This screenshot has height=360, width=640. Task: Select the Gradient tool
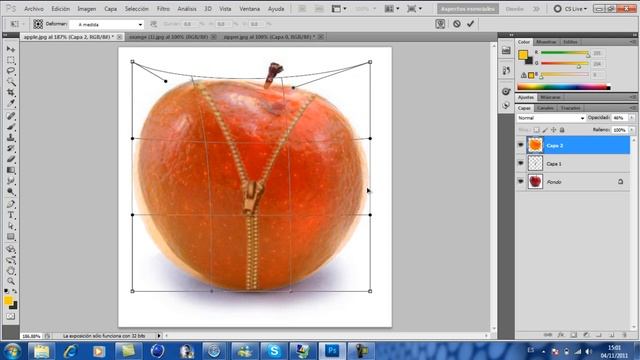pyautogui.click(x=11, y=170)
